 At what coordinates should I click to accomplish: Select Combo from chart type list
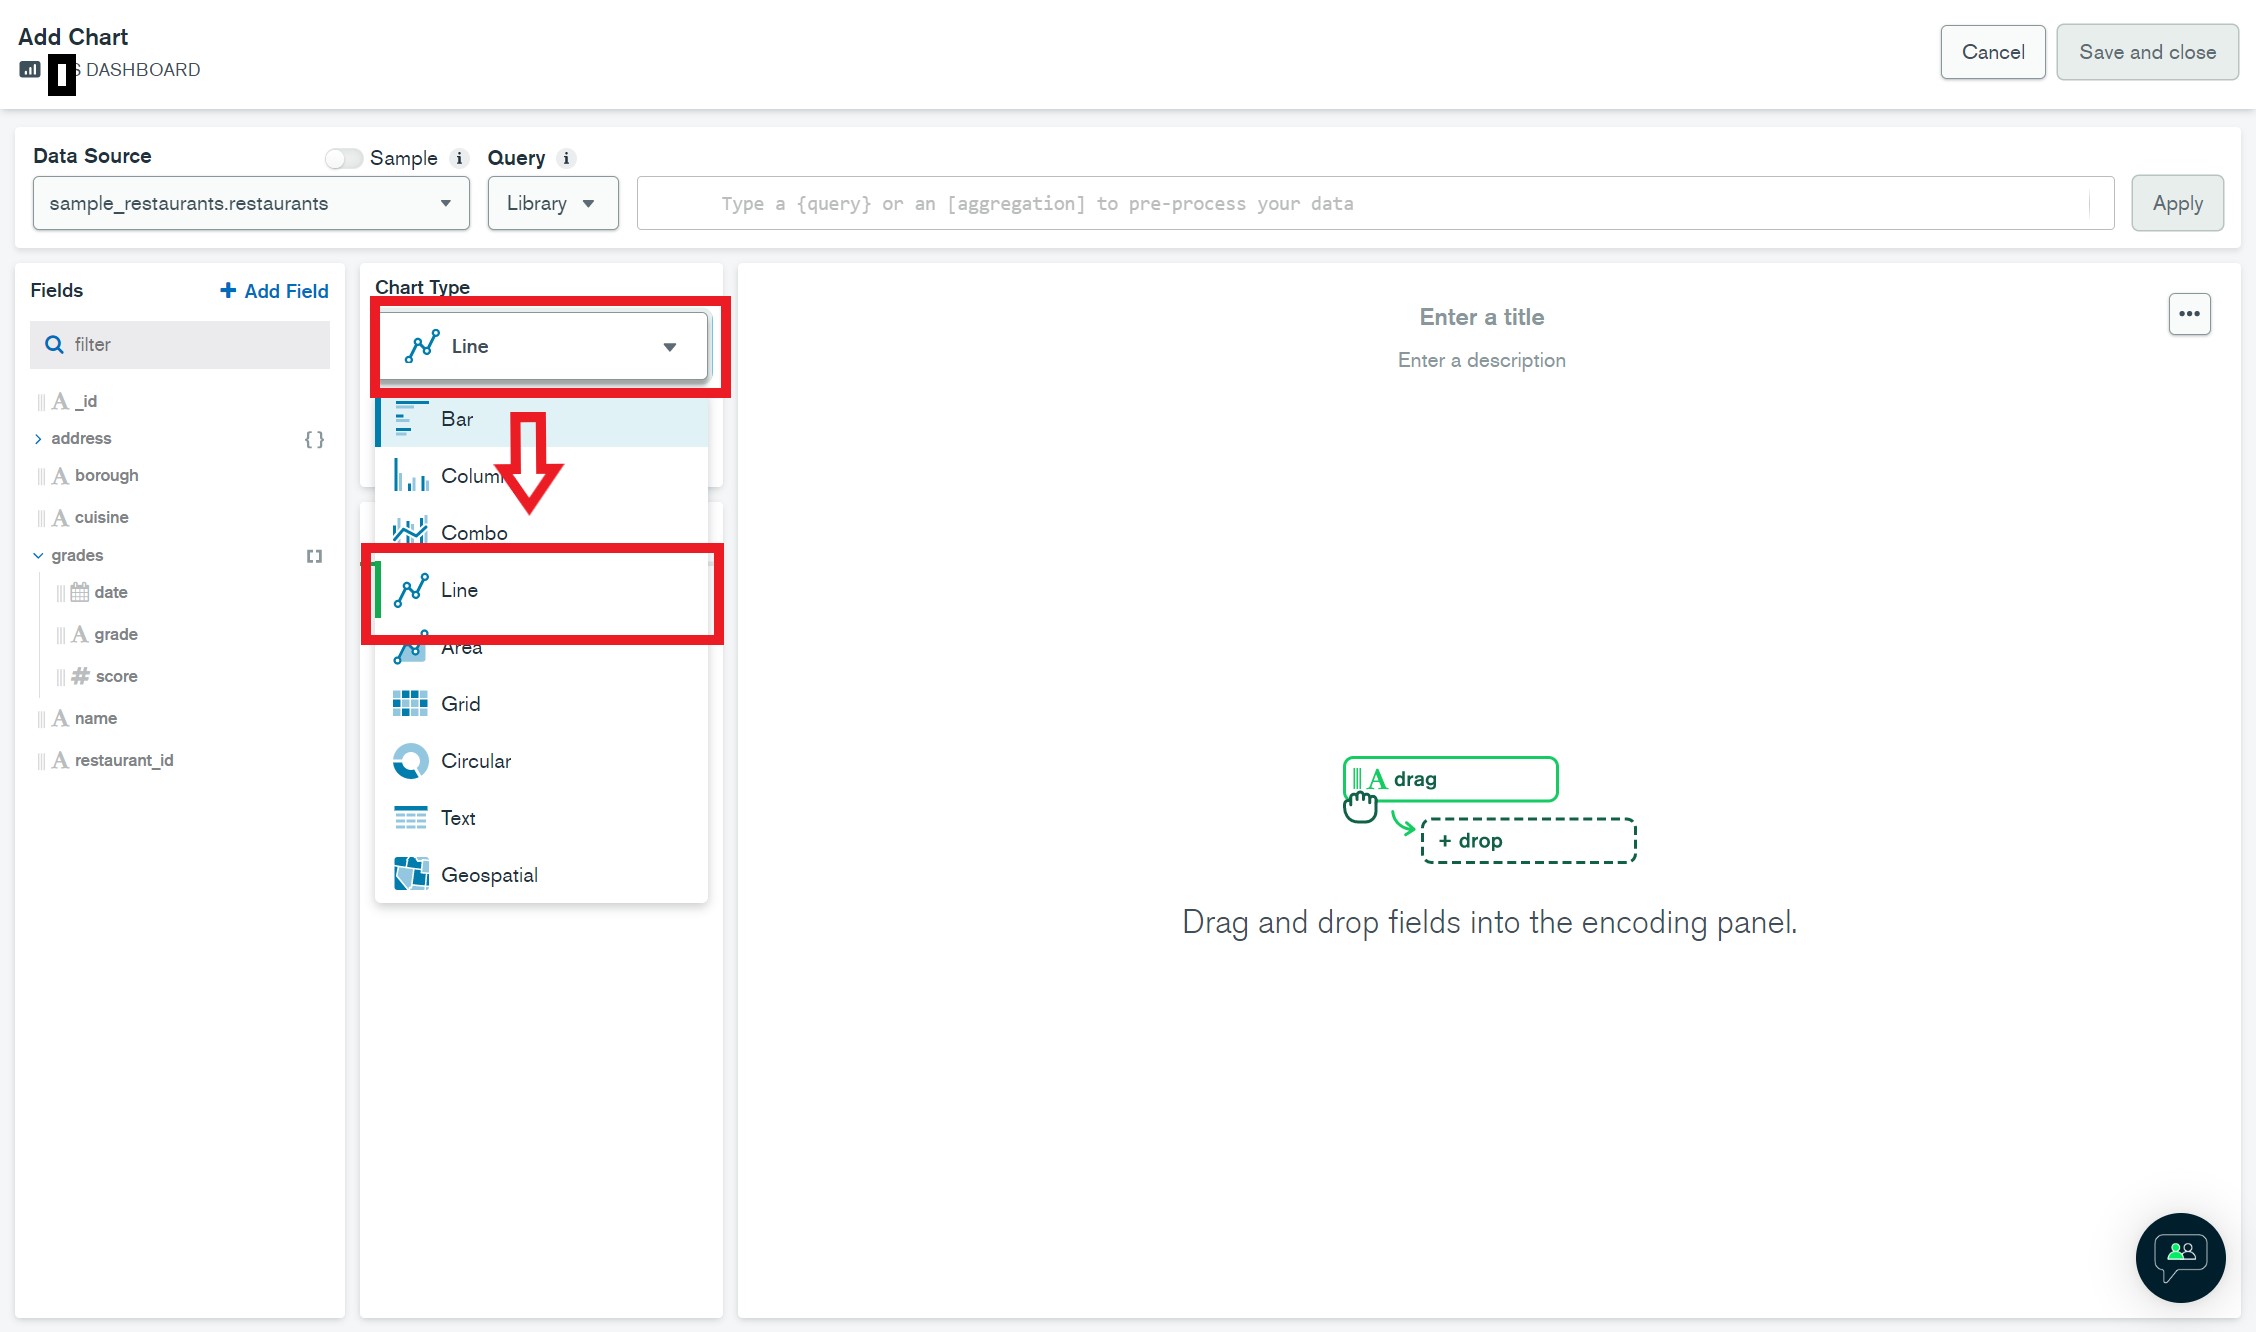pyautogui.click(x=473, y=533)
